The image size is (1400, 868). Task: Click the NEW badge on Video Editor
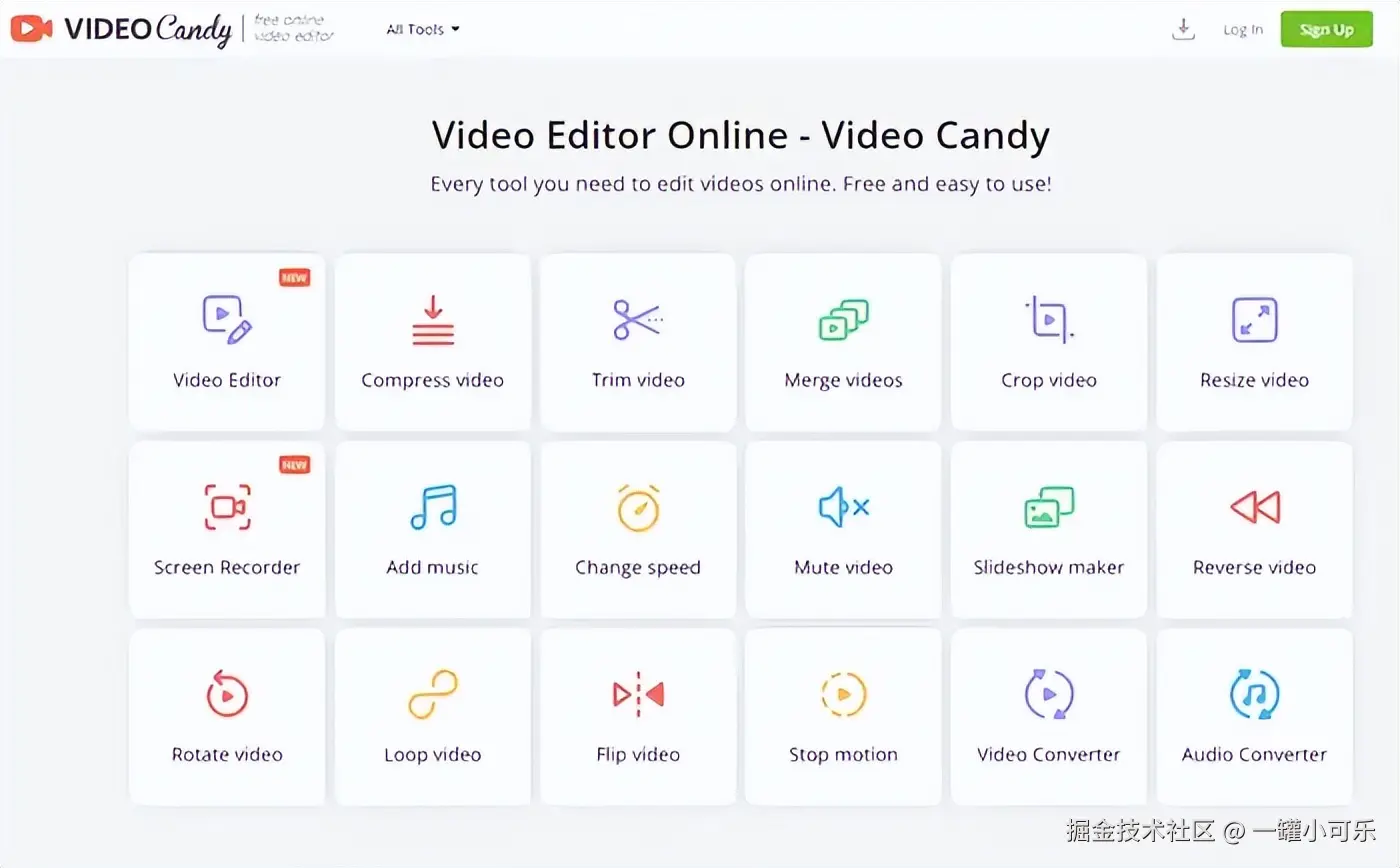(294, 278)
